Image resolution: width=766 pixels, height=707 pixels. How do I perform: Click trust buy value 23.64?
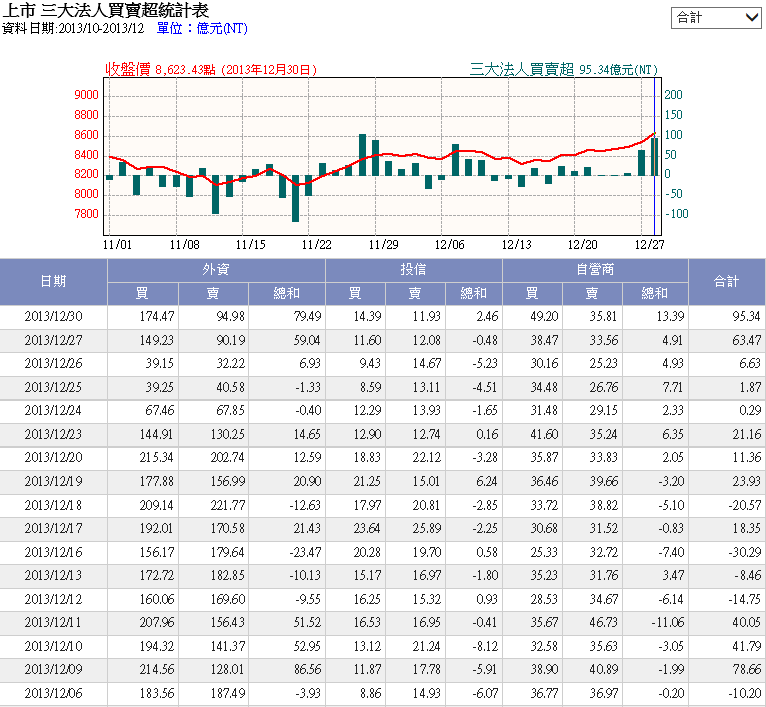point(367,529)
